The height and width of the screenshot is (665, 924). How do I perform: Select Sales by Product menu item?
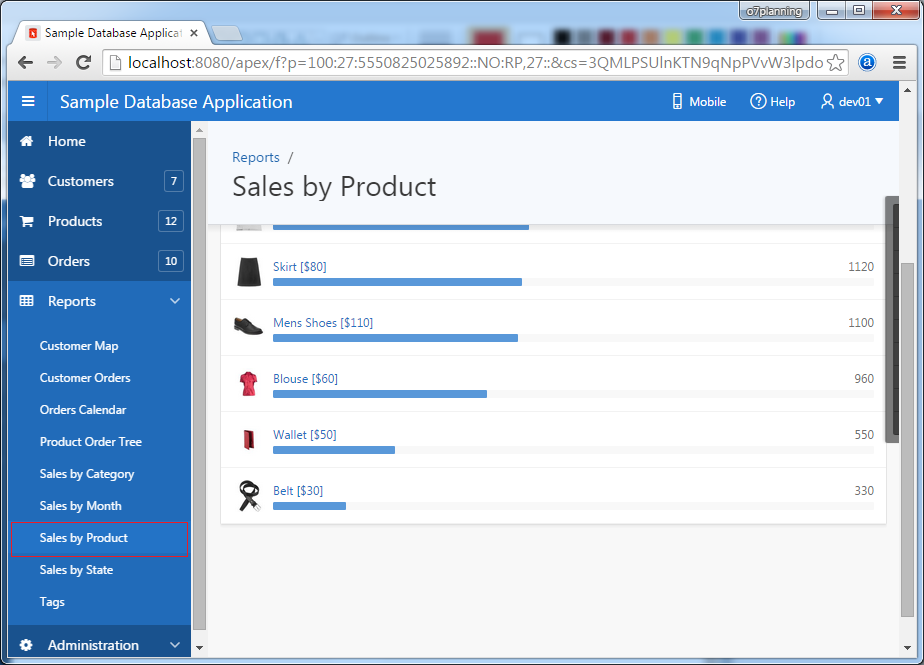click(x=100, y=539)
